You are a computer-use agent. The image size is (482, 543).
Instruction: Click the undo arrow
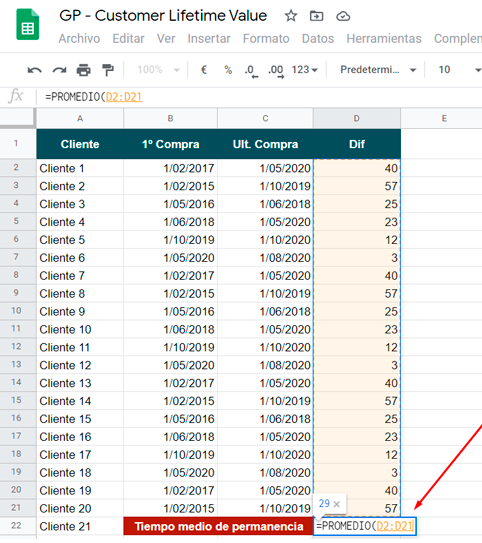34,70
